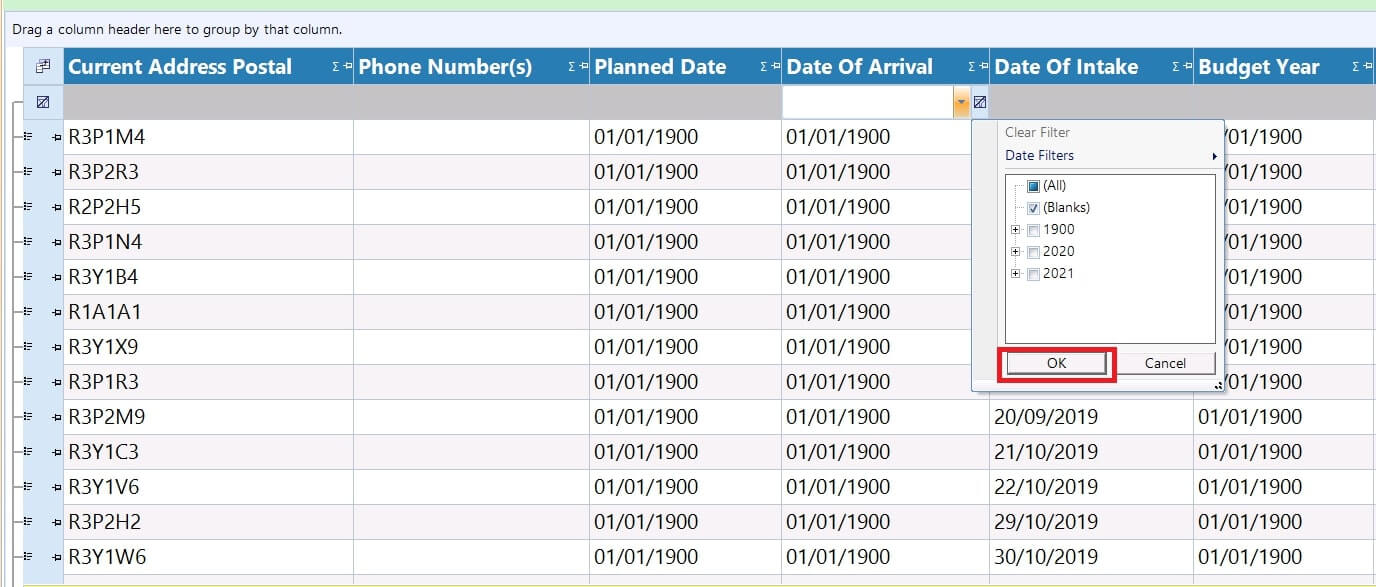Pin the Phone Number(s) column header
This screenshot has height=587, width=1376.
click(x=583, y=67)
